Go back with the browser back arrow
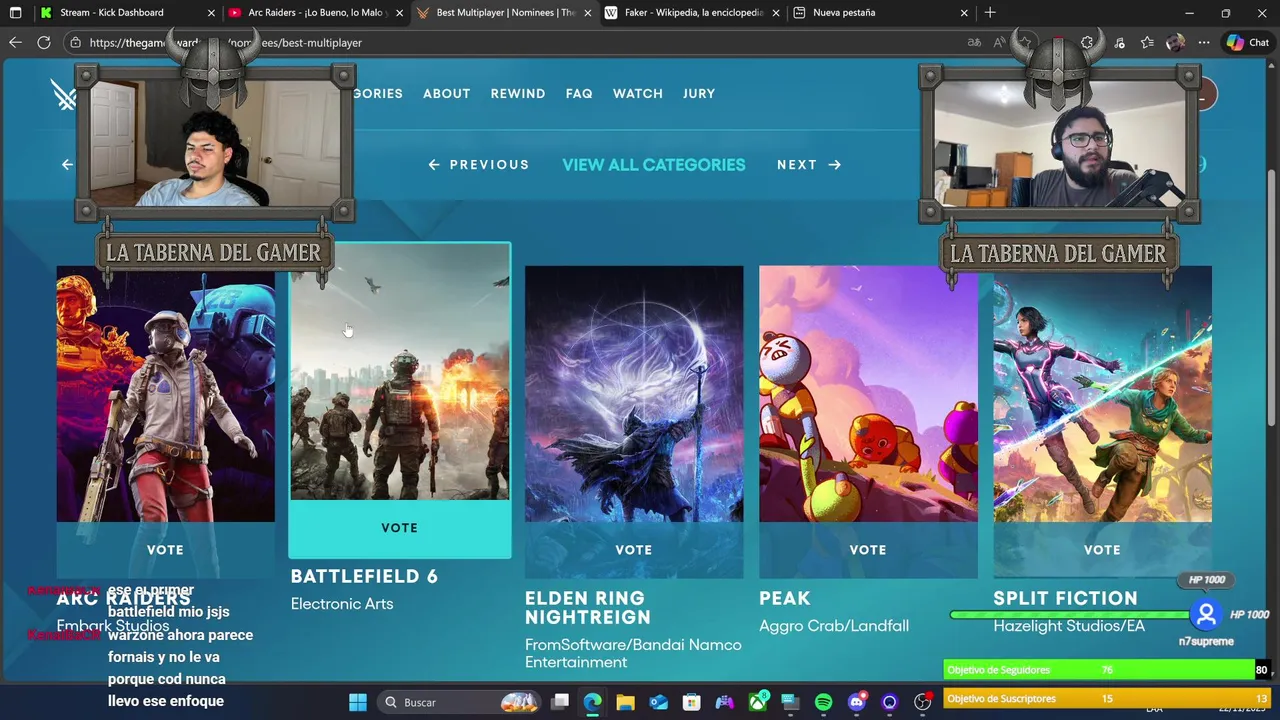 [15, 42]
